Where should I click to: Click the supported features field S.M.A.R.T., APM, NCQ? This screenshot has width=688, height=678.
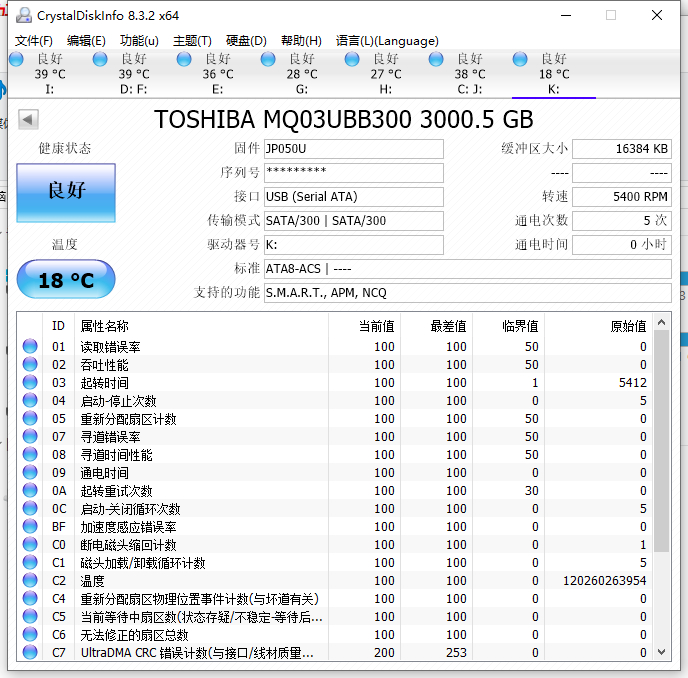468,293
